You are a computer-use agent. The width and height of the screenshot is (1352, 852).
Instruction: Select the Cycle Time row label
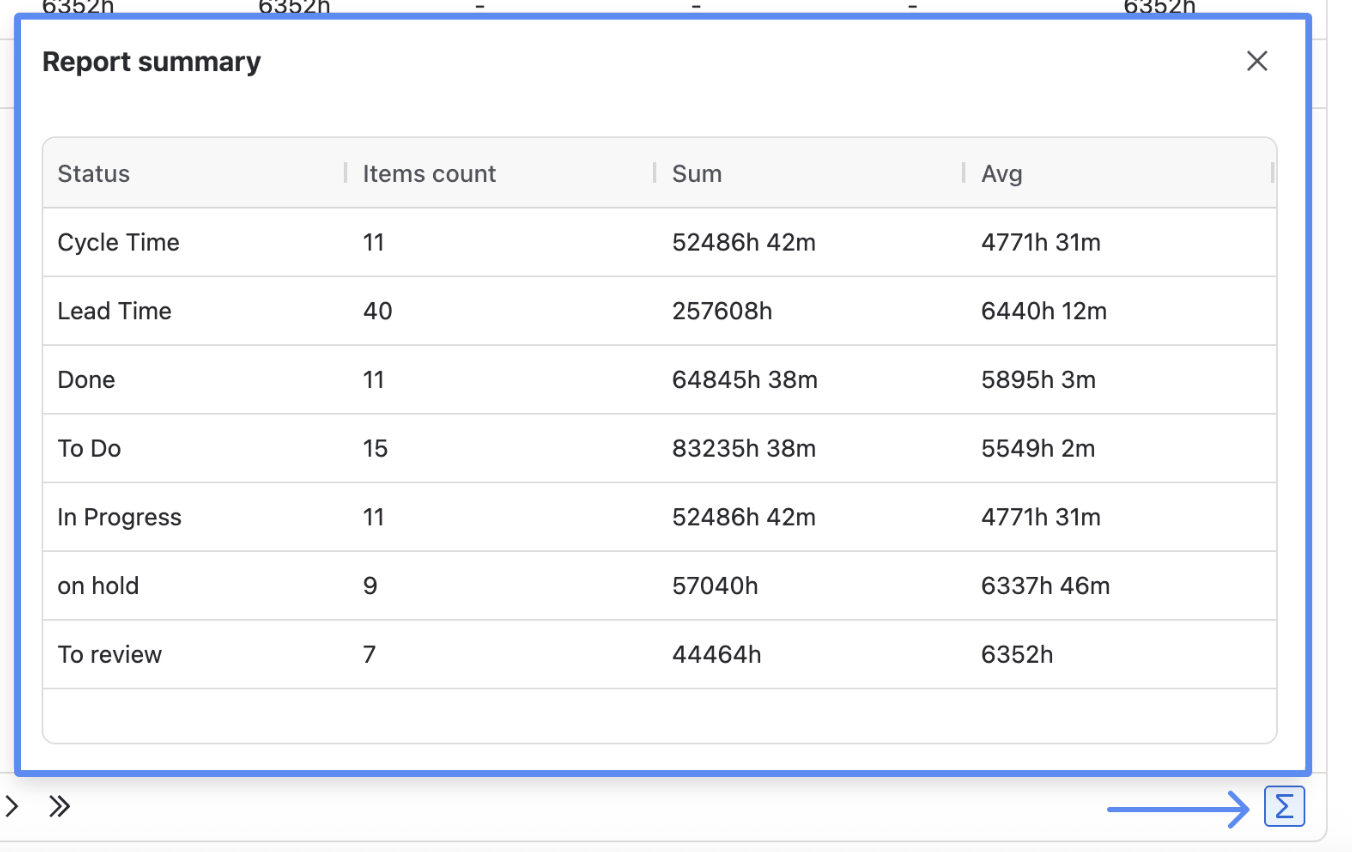click(118, 243)
